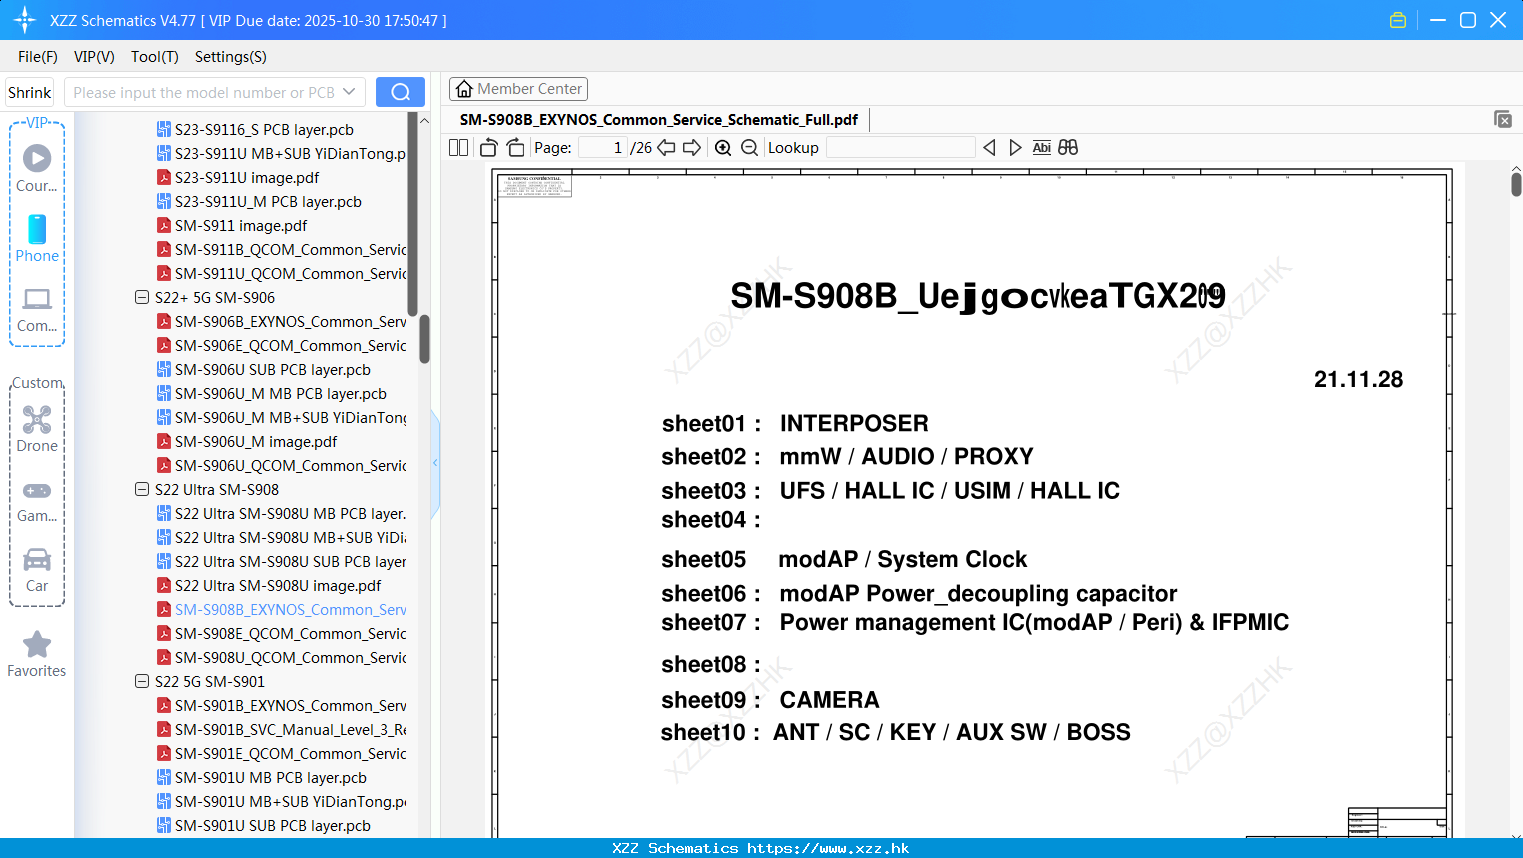
Task: Select the Drone category
Action: (x=37, y=429)
